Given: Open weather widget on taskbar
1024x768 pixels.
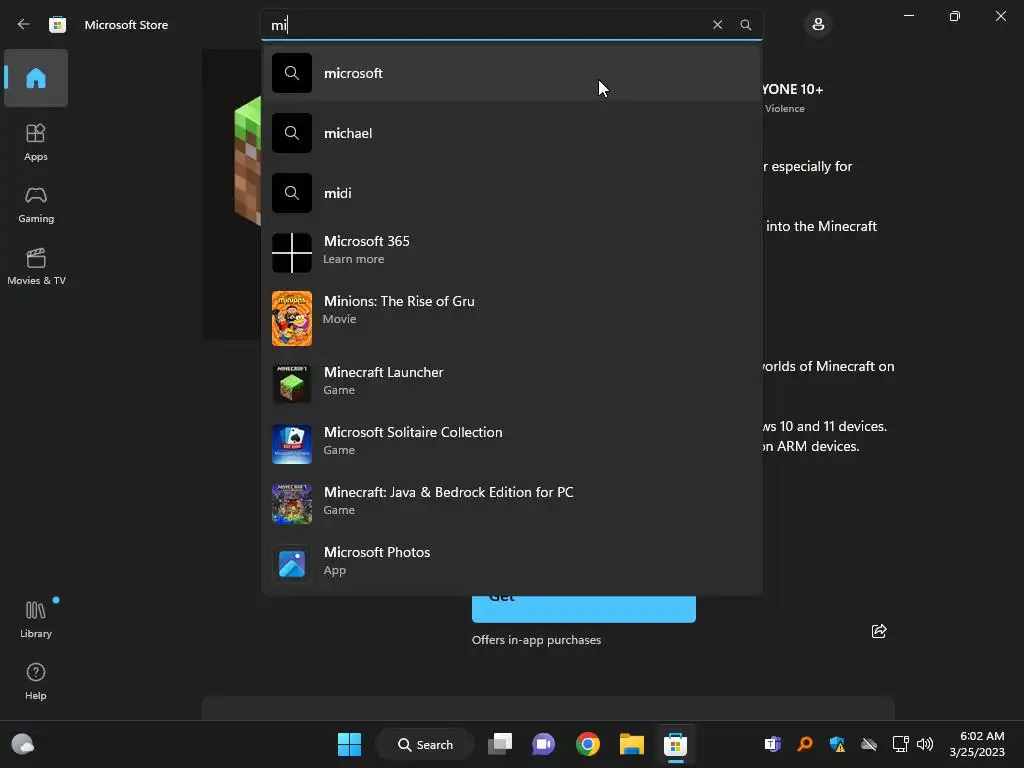Looking at the screenshot, I should [x=23, y=744].
